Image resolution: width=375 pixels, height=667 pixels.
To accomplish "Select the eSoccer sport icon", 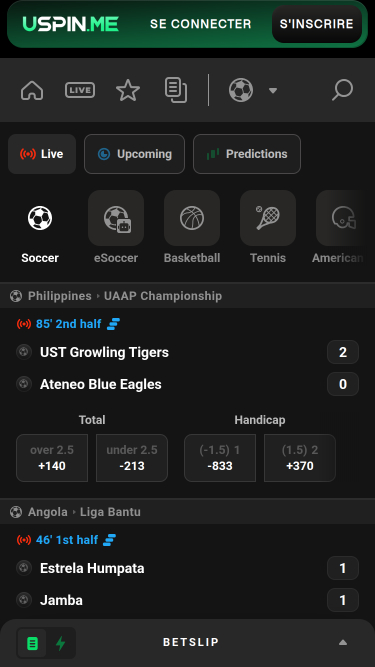I will [x=116, y=218].
